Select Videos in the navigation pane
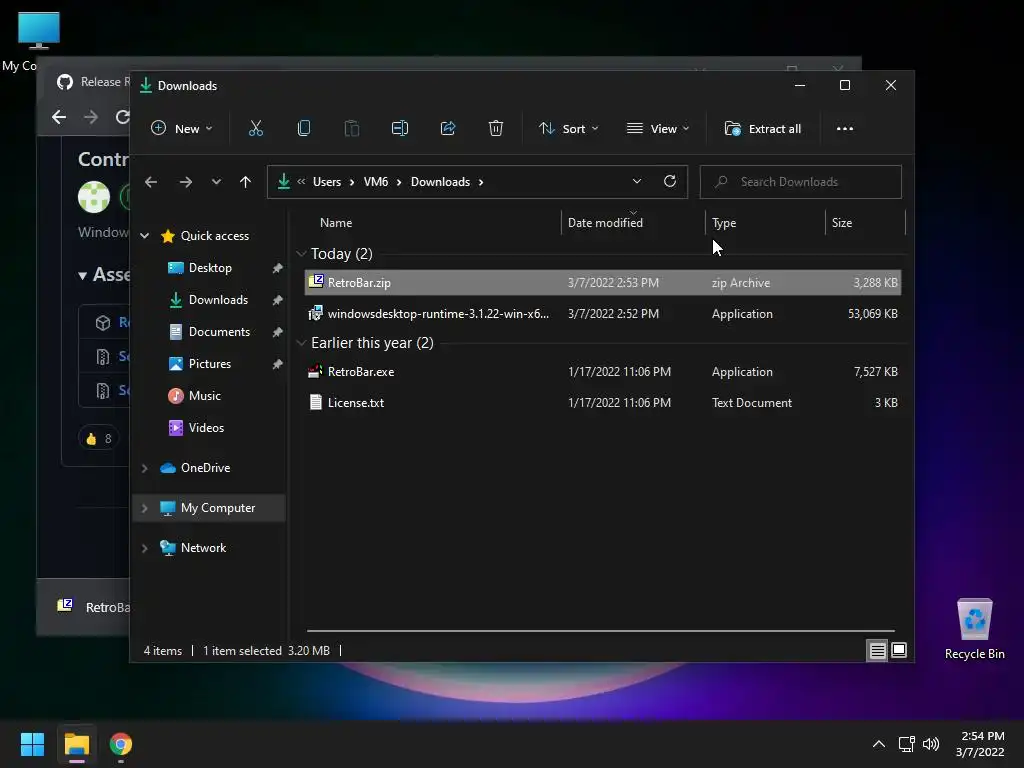 point(206,428)
